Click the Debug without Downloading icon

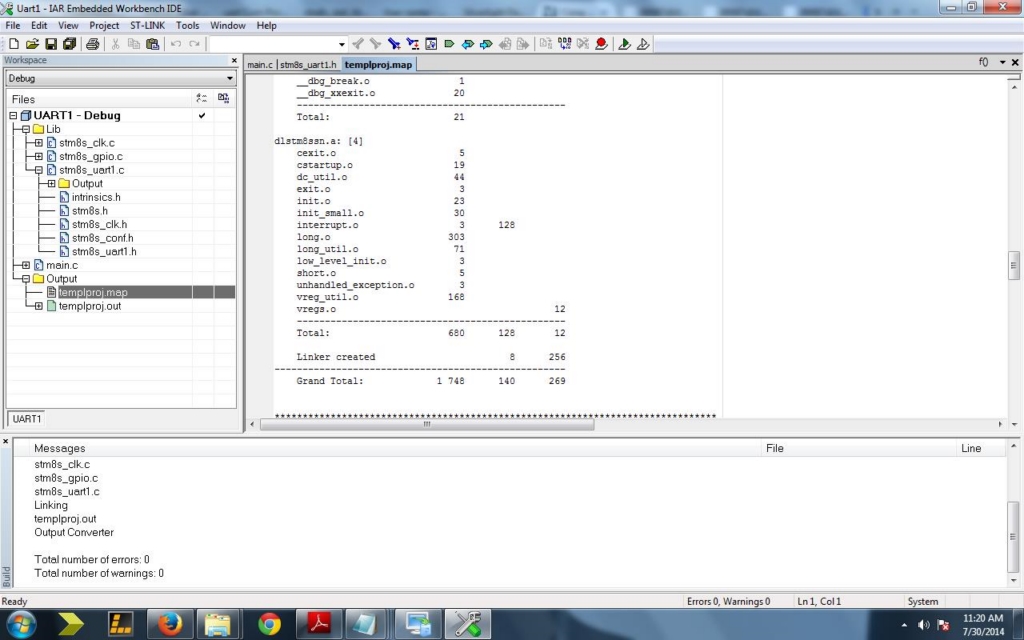tap(643, 44)
